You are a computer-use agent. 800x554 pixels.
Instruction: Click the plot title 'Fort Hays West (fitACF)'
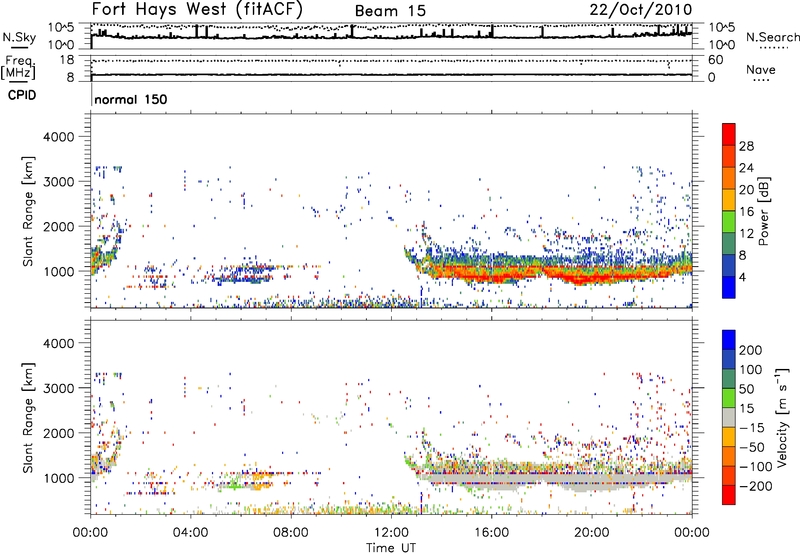[x=197, y=10]
